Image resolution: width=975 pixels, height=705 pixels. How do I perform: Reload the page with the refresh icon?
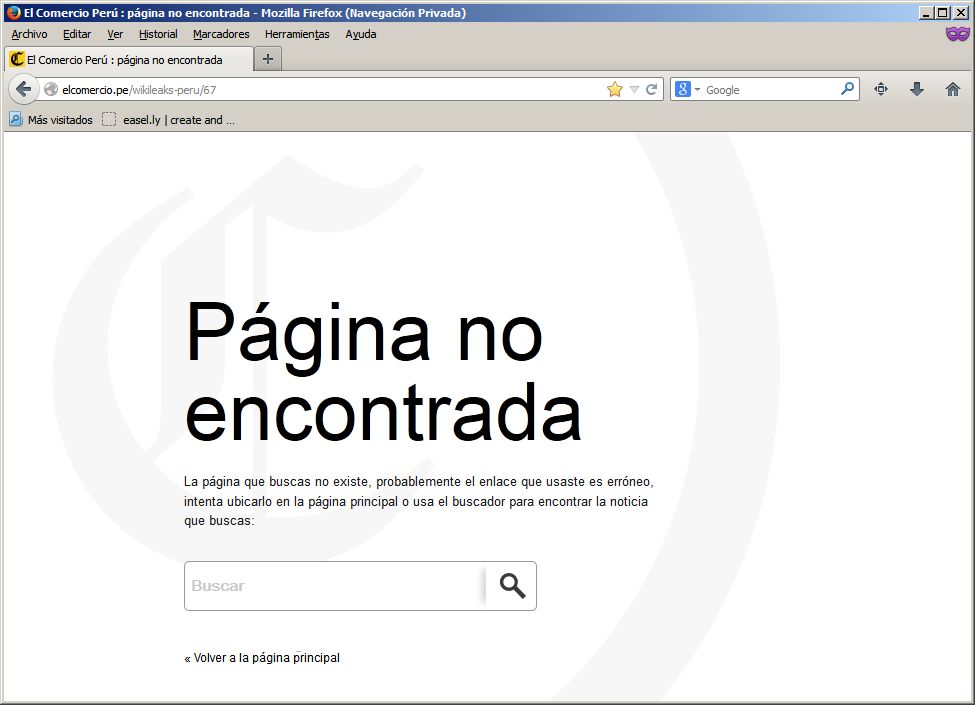tap(652, 90)
